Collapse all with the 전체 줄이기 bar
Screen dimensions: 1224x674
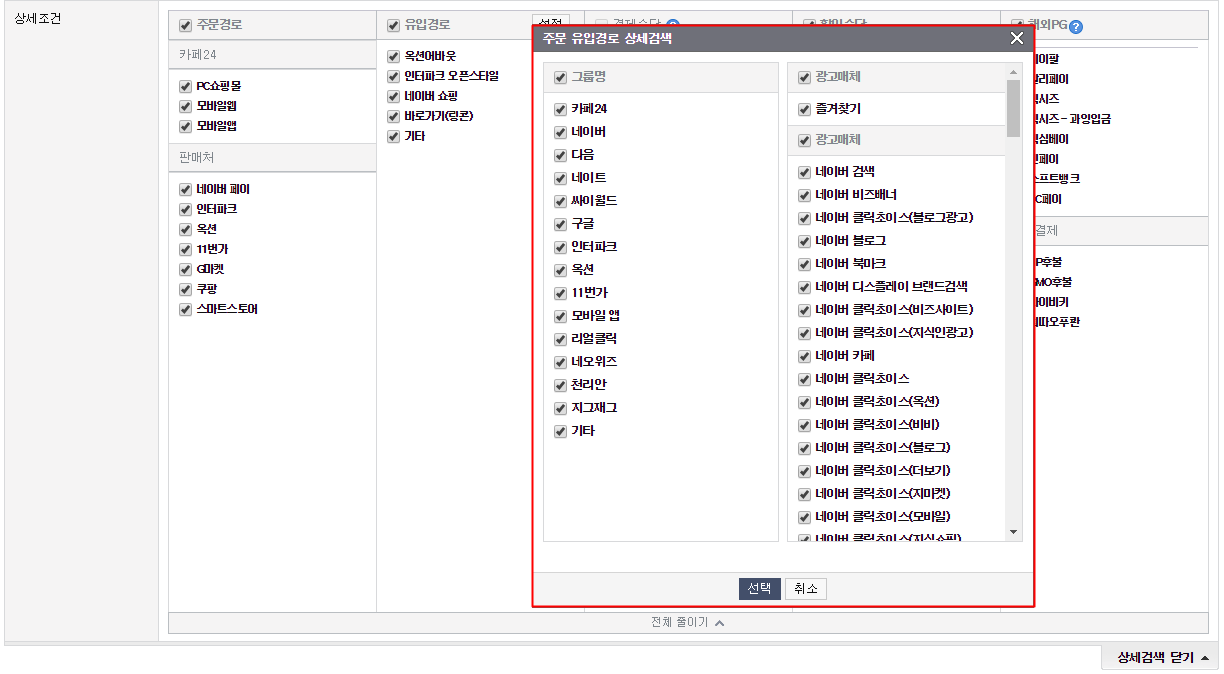(x=688, y=622)
